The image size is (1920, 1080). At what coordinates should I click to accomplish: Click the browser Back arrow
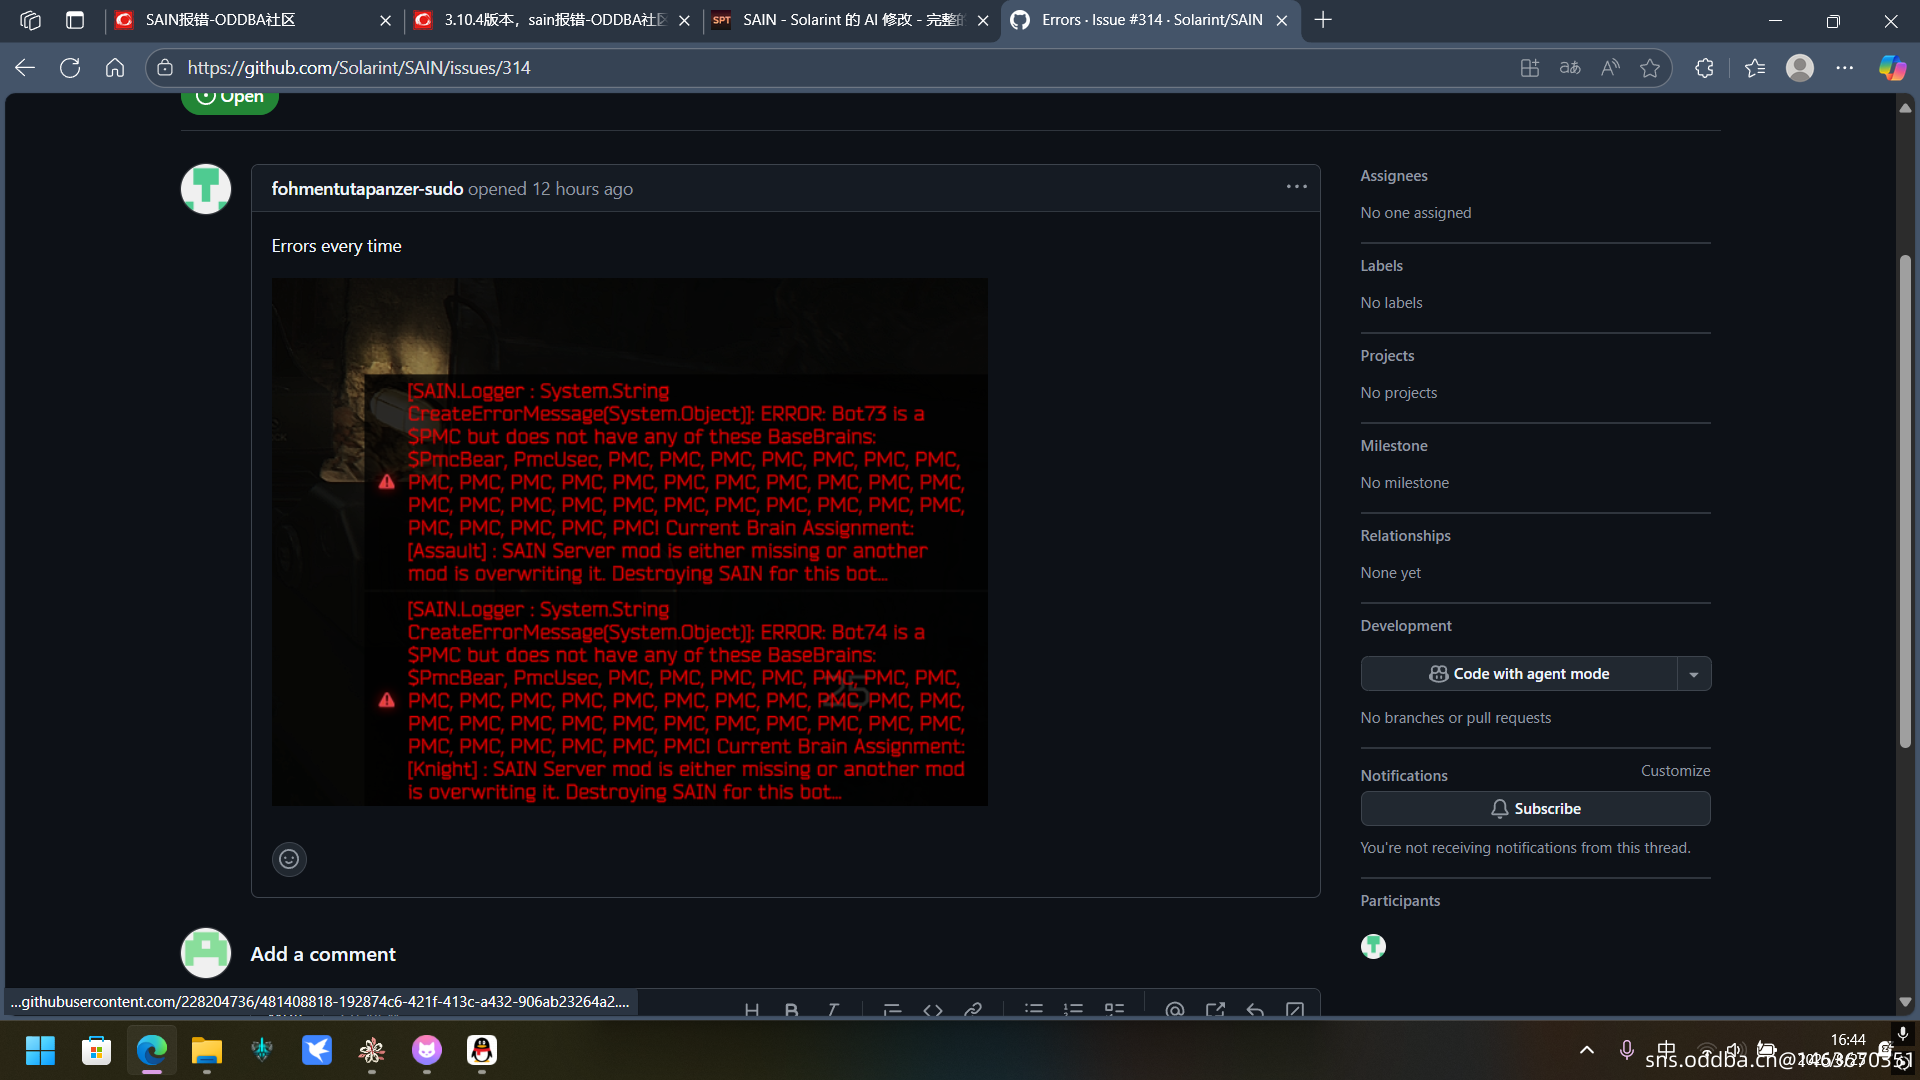[x=25, y=68]
